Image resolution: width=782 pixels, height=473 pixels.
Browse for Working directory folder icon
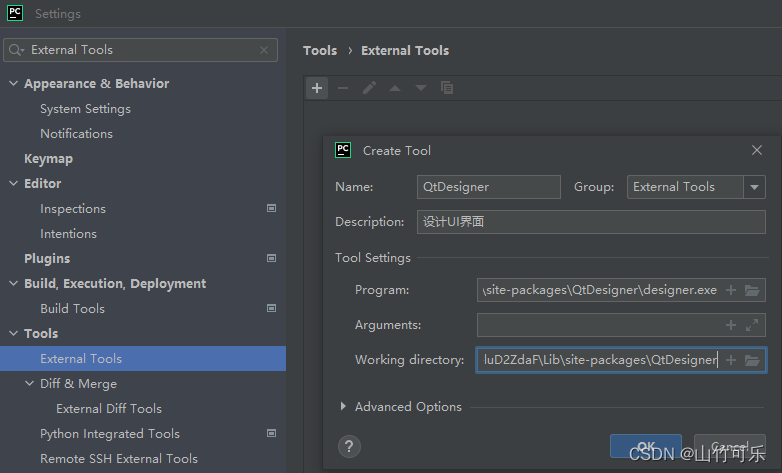[752, 360]
